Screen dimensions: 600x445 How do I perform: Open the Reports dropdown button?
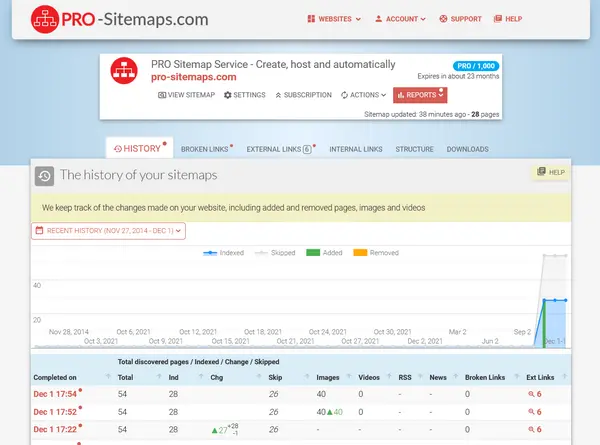pos(419,95)
